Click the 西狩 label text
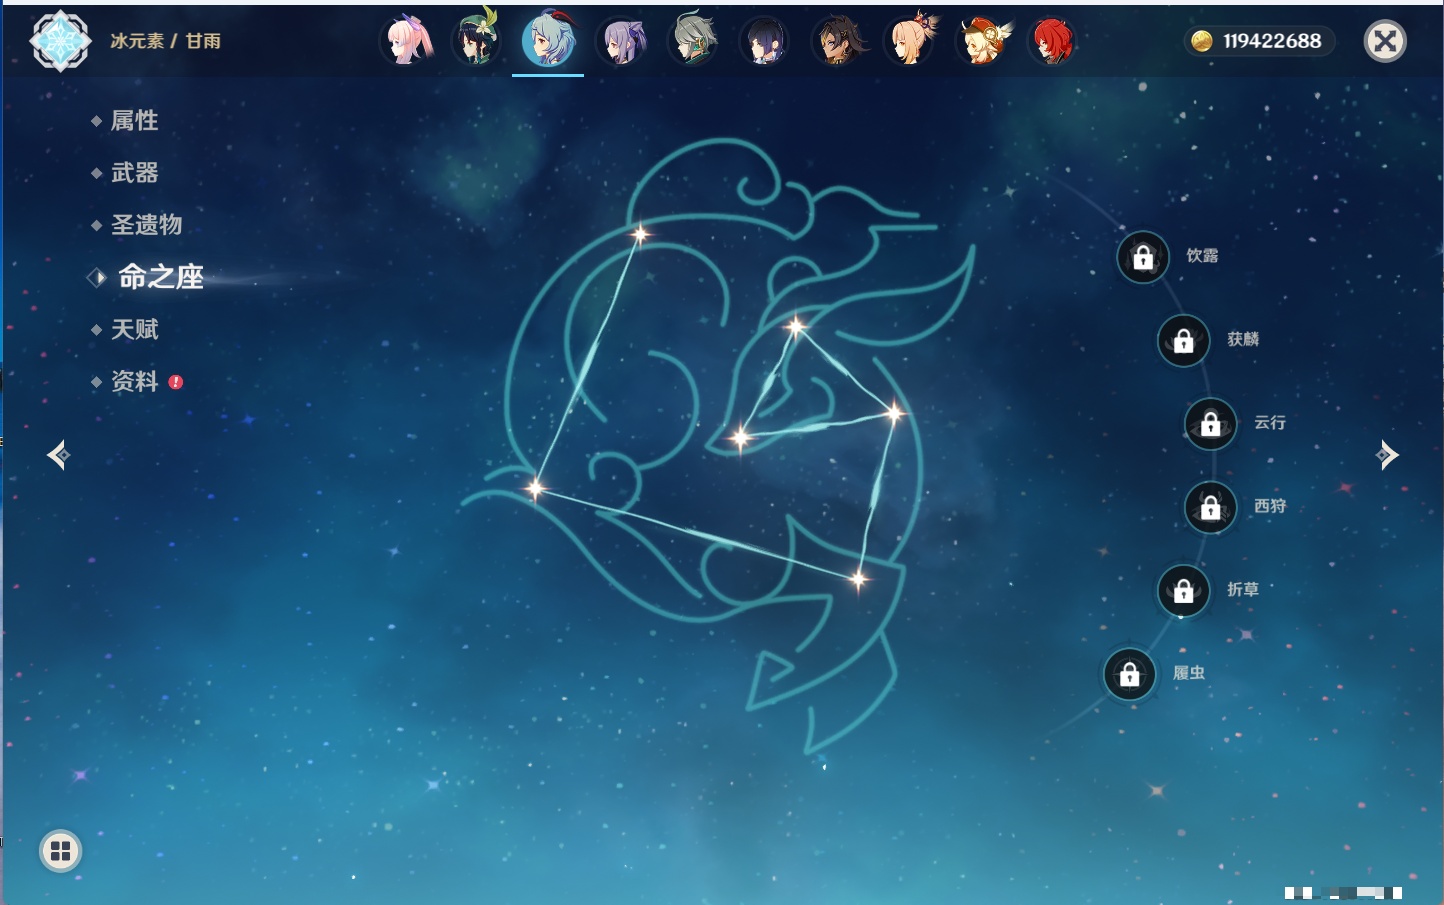 pyautogui.click(x=1270, y=506)
